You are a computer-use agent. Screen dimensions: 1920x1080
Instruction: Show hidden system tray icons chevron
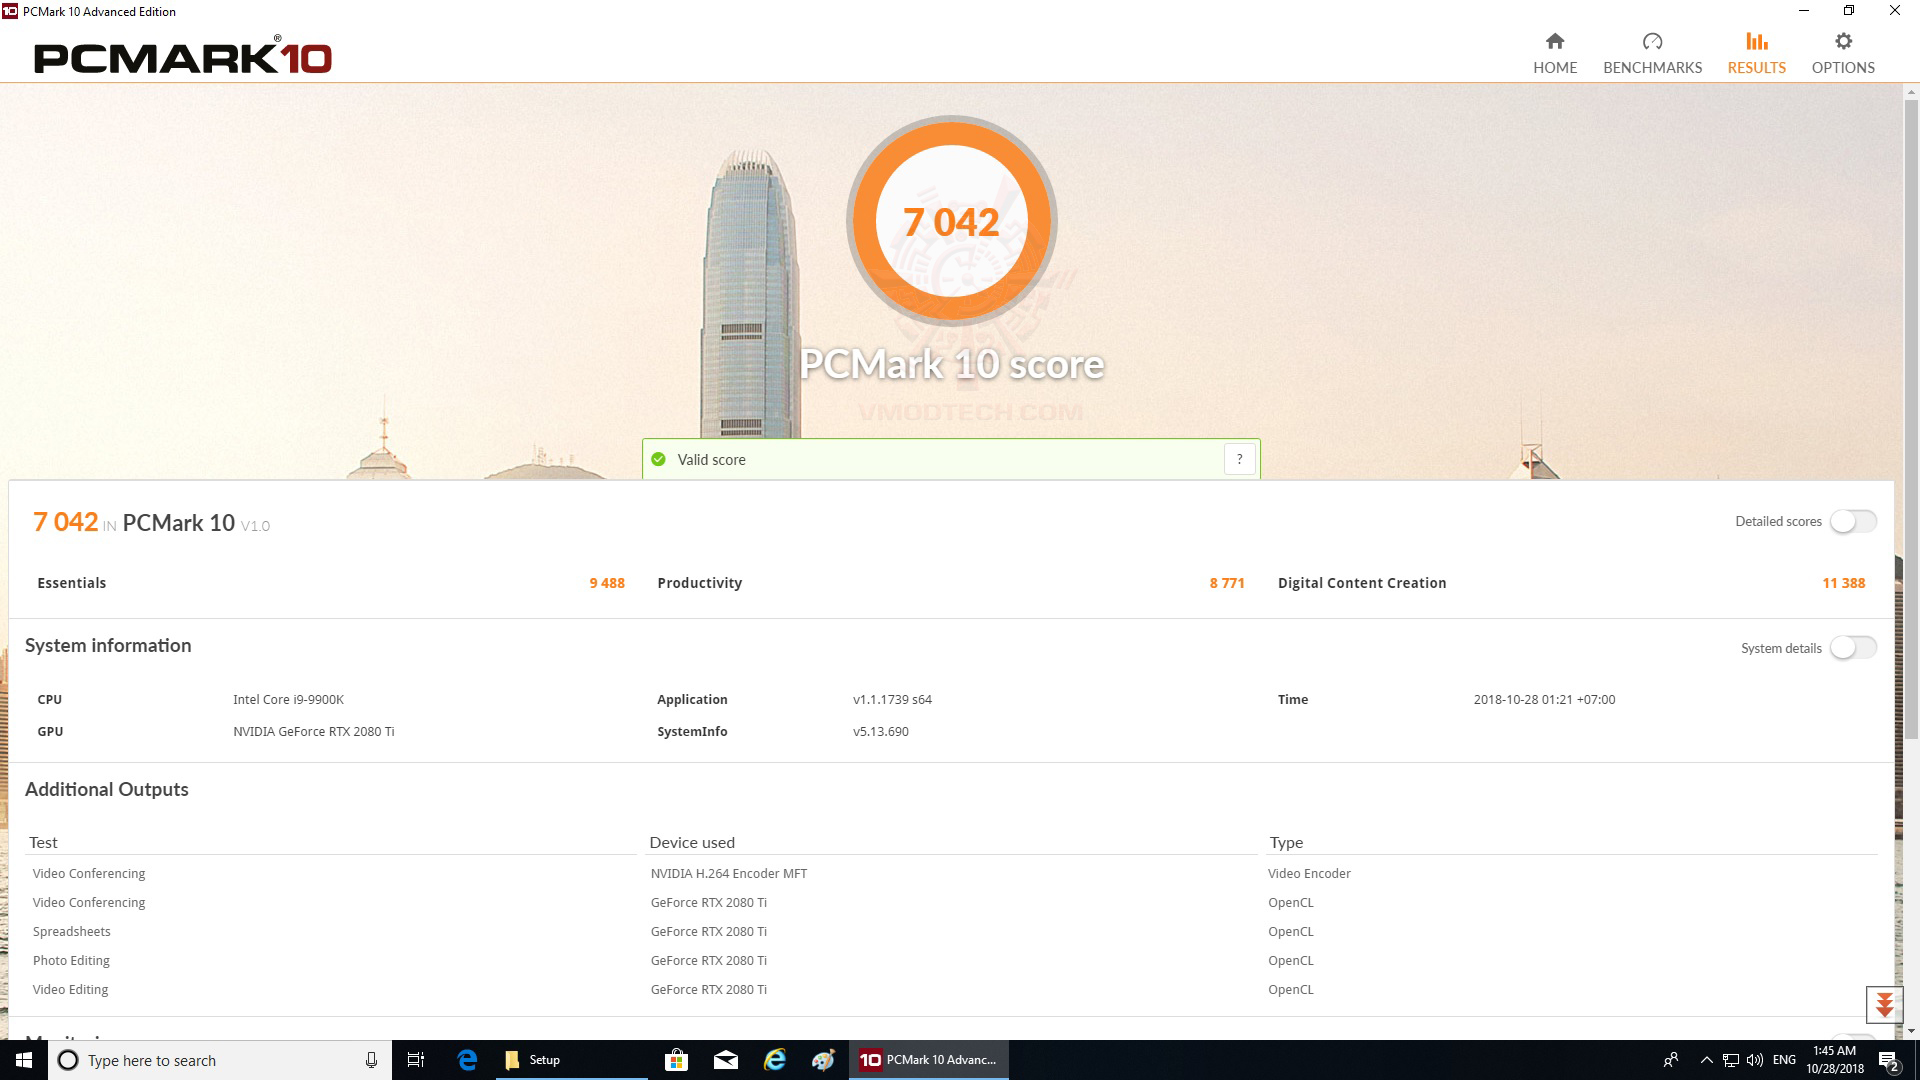coord(1706,1060)
